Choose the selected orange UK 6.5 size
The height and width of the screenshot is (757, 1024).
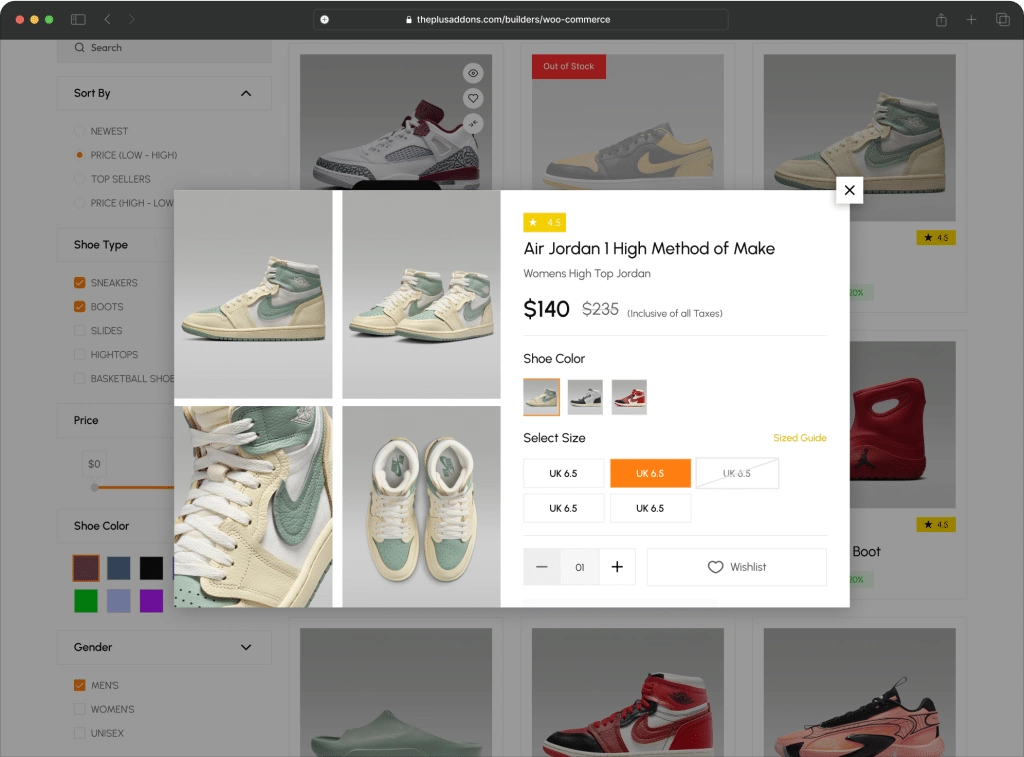point(650,472)
